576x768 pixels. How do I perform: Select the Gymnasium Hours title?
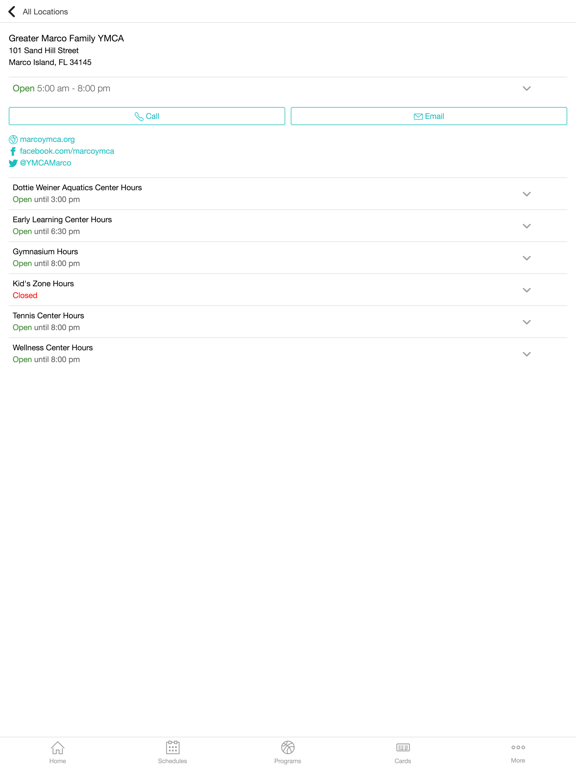tap(45, 252)
